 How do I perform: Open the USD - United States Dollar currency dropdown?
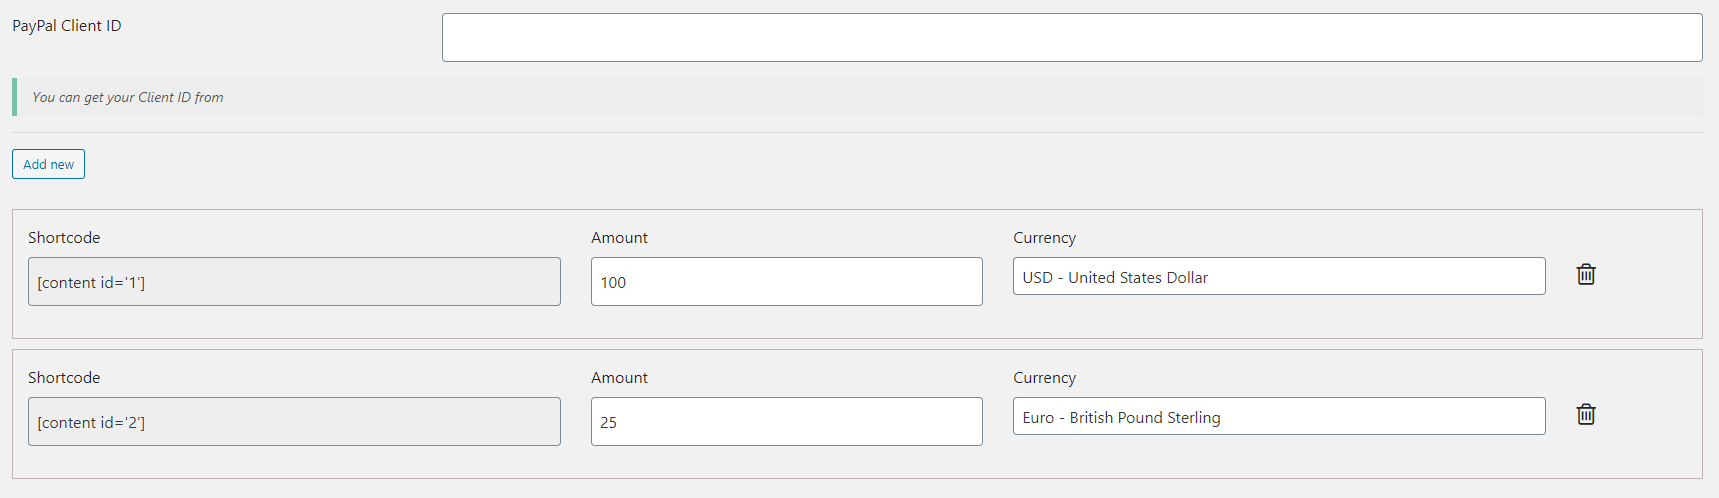pos(1279,276)
